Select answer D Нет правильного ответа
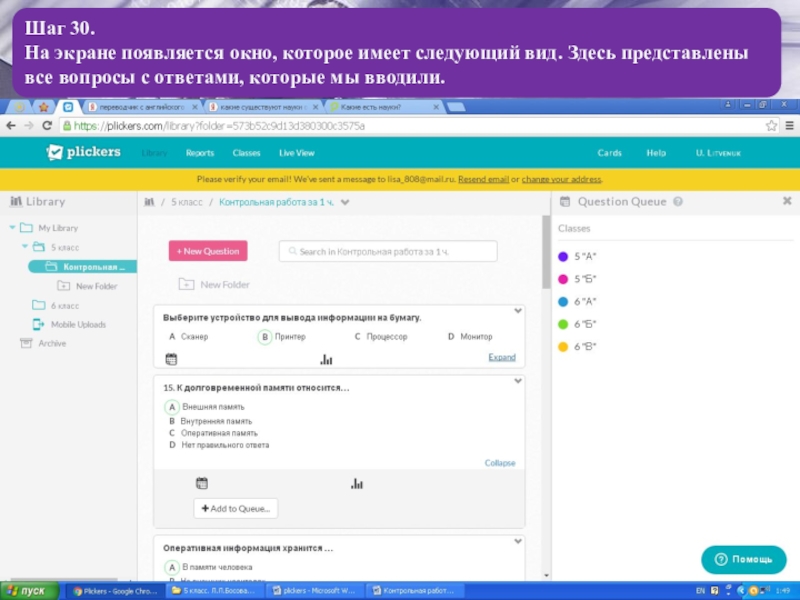 (219, 445)
